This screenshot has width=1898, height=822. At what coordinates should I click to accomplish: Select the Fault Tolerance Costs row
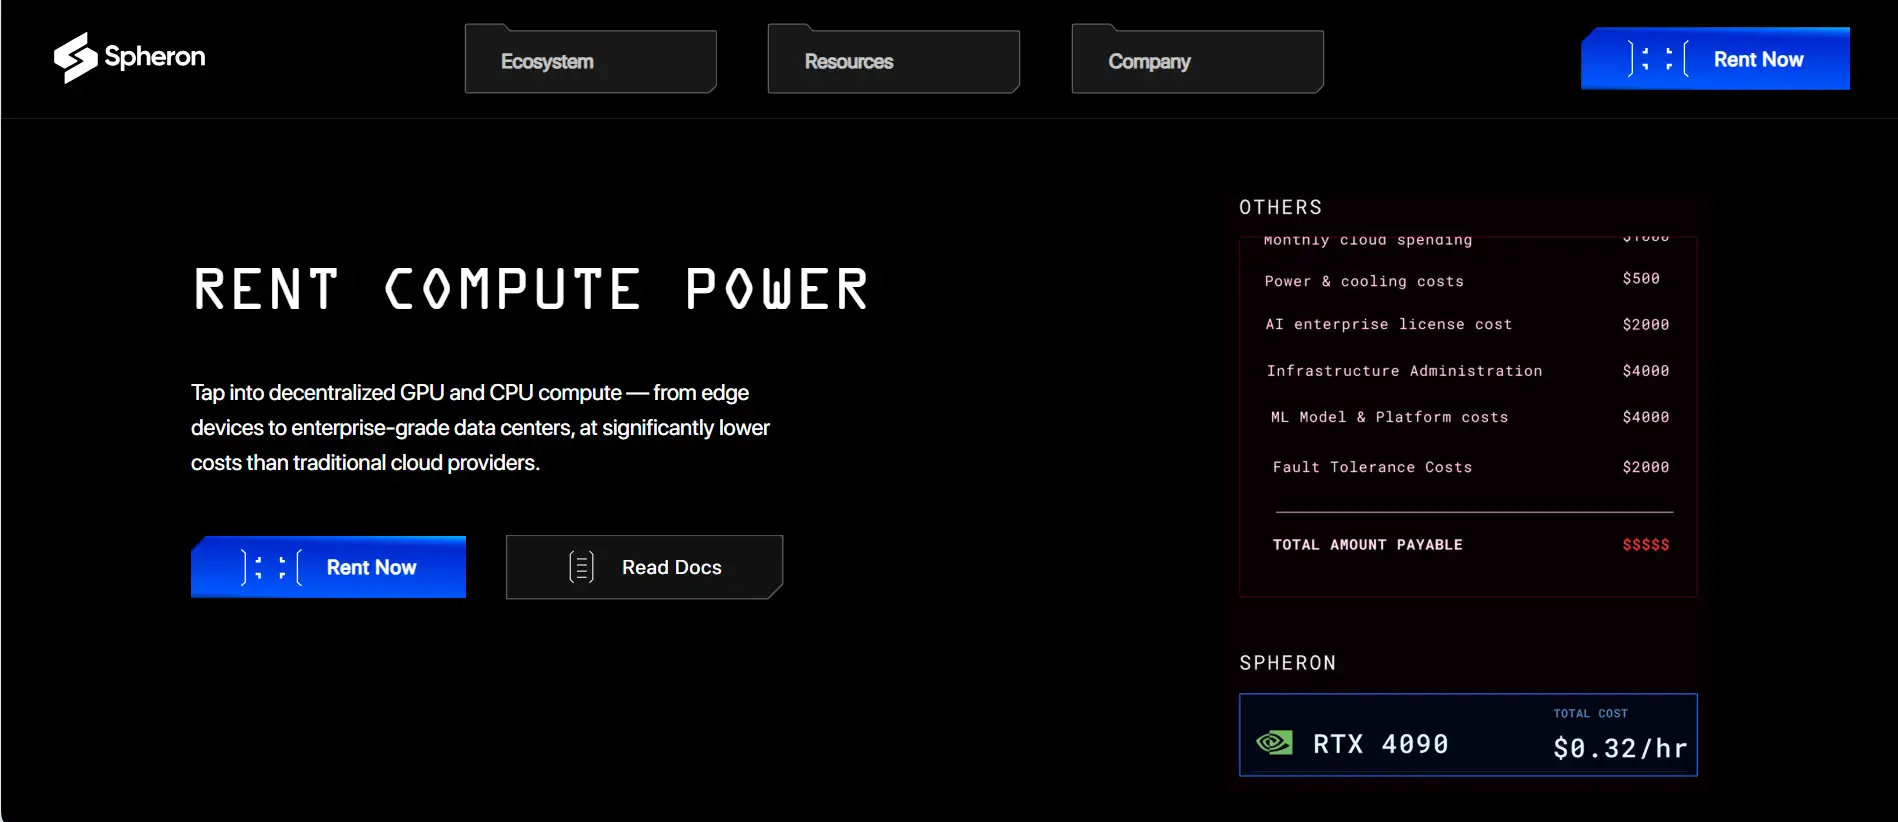pyautogui.click(x=1468, y=467)
